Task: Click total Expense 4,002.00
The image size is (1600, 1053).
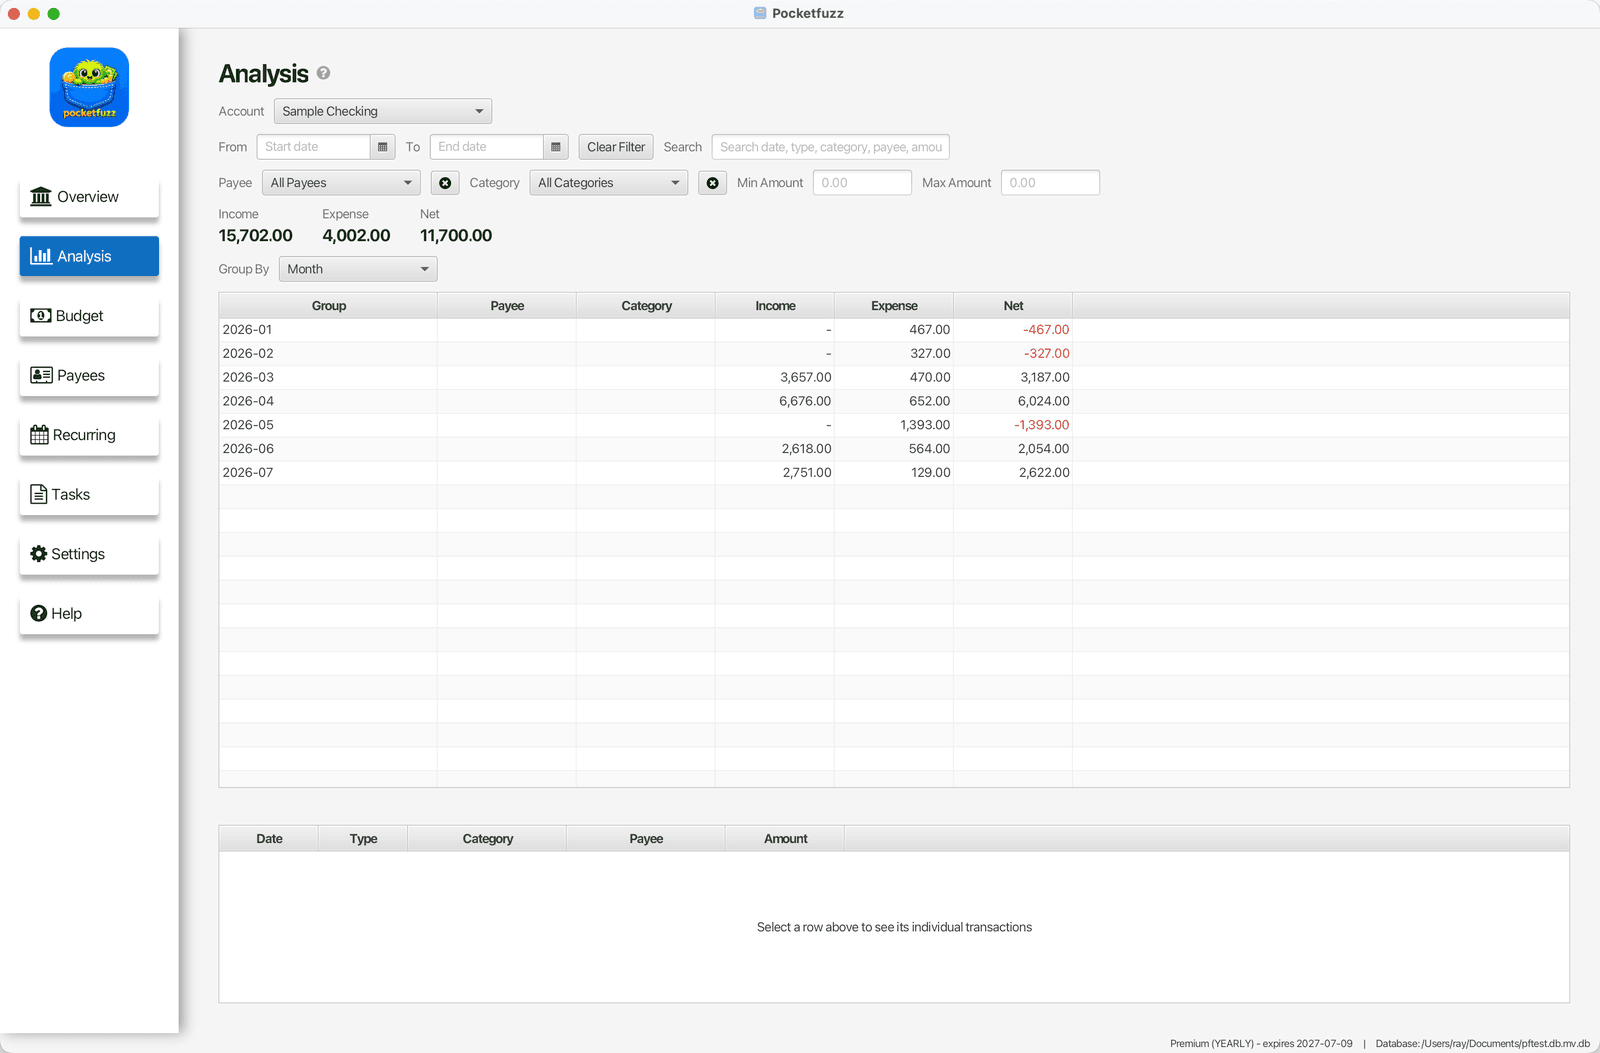Action: pos(356,236)
